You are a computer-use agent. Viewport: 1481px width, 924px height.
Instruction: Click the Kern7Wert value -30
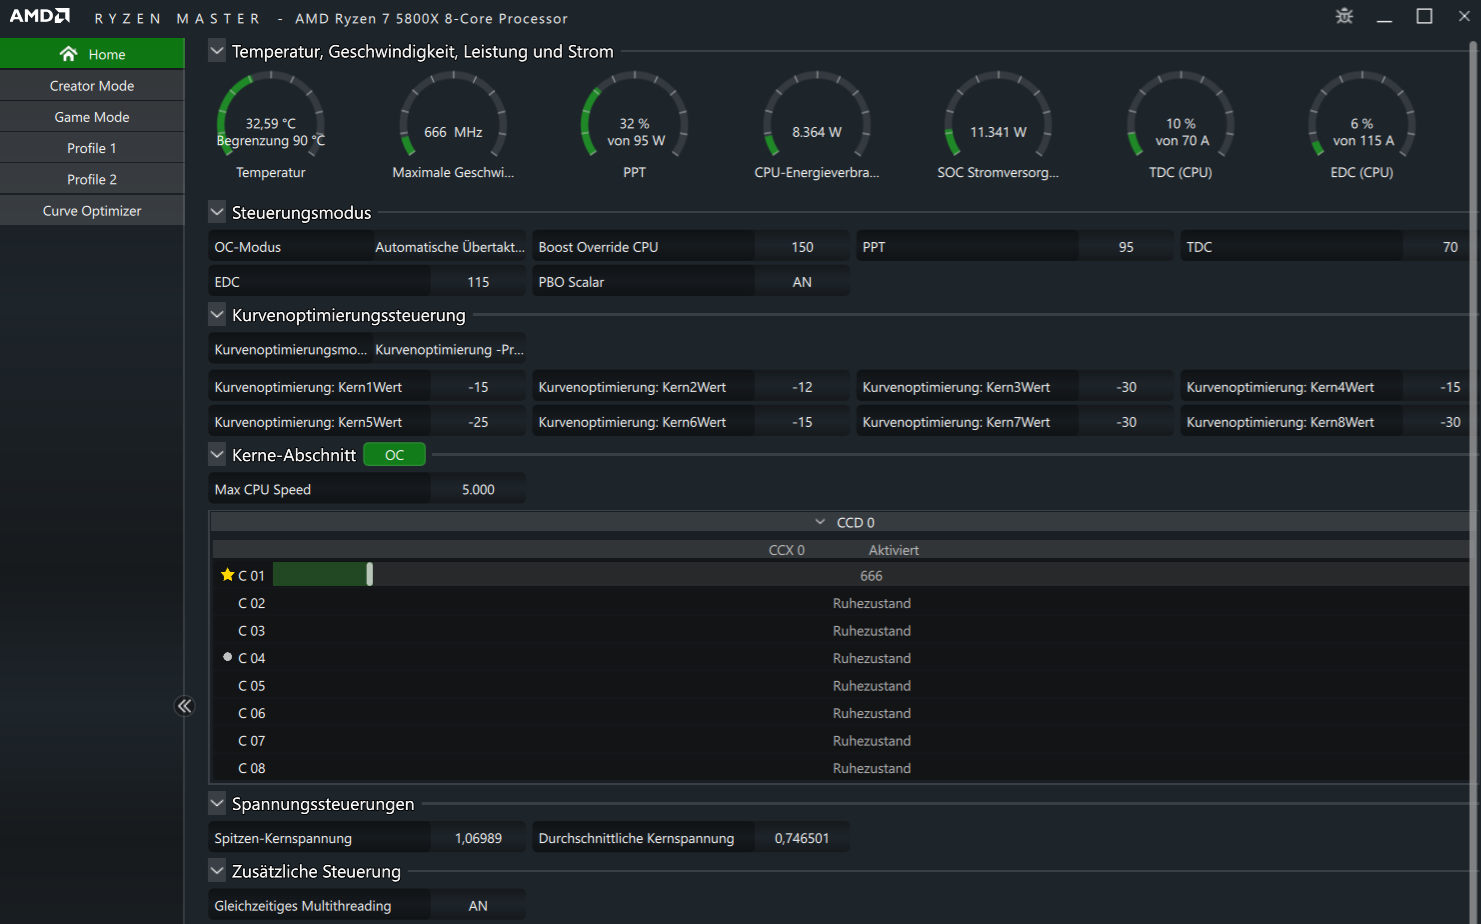tap(1126, 422)
